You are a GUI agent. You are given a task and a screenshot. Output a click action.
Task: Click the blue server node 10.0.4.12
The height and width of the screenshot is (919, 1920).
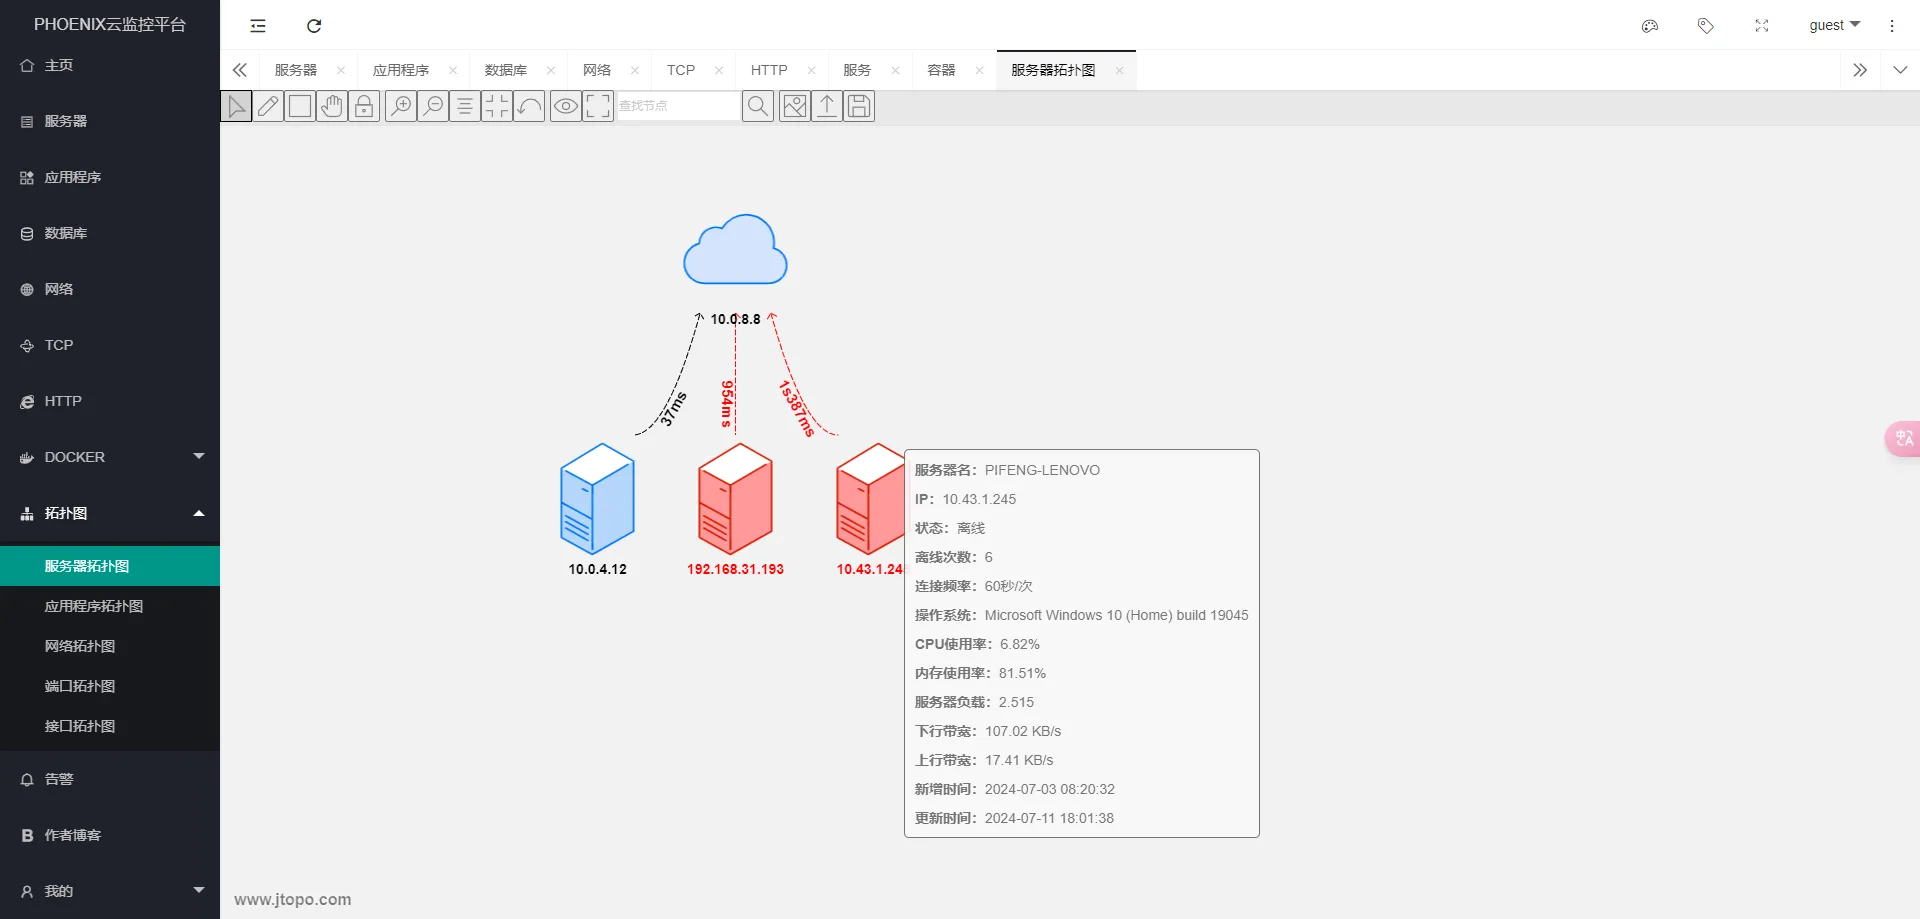pos(597,498)
